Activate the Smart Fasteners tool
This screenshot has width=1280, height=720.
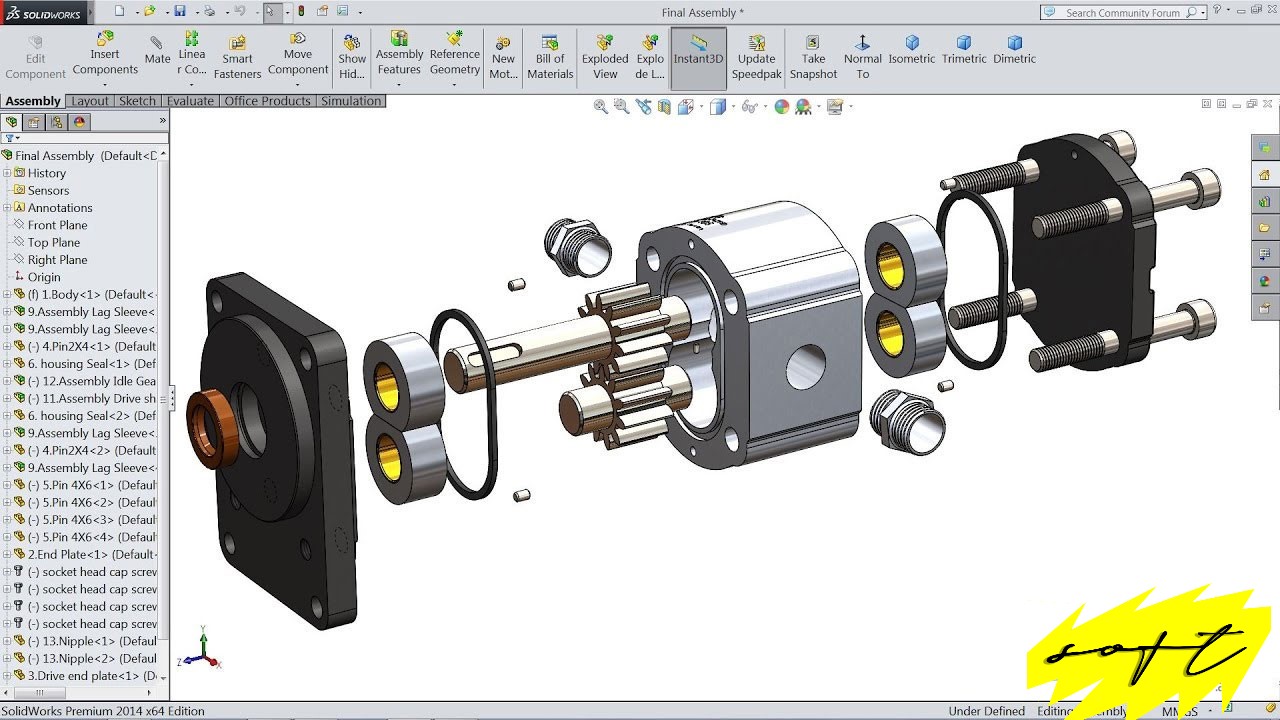pyautogui.click(x=237, y=52)
